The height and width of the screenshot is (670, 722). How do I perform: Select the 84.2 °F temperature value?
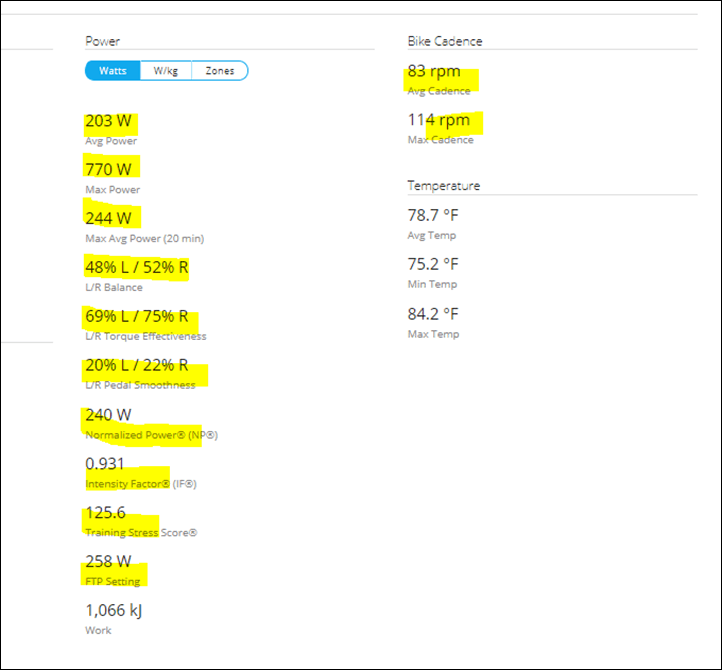click(x=433, y=314)
